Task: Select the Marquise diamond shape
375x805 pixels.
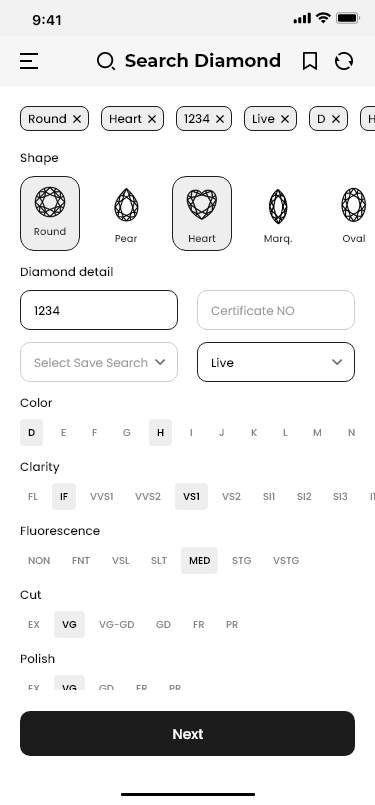Action: click(x=278, y=214)
